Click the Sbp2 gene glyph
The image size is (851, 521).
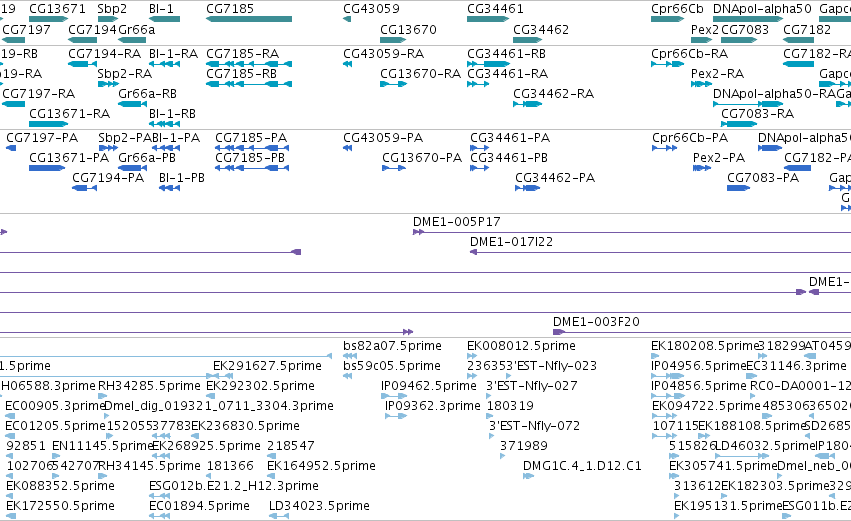tap(108, 20)
